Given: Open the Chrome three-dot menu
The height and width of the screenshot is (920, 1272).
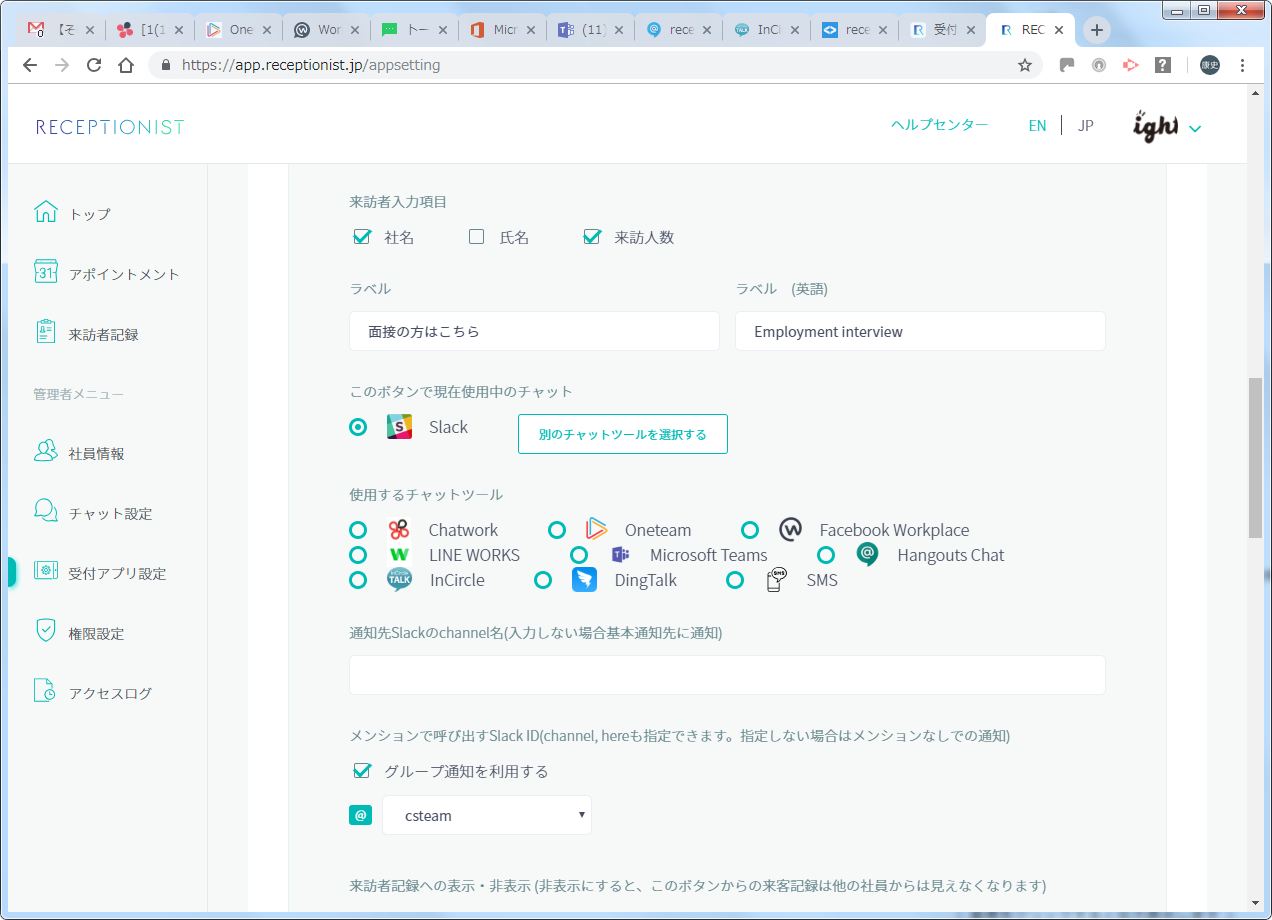Looking at the screenshot, I should pos(1242,65).
